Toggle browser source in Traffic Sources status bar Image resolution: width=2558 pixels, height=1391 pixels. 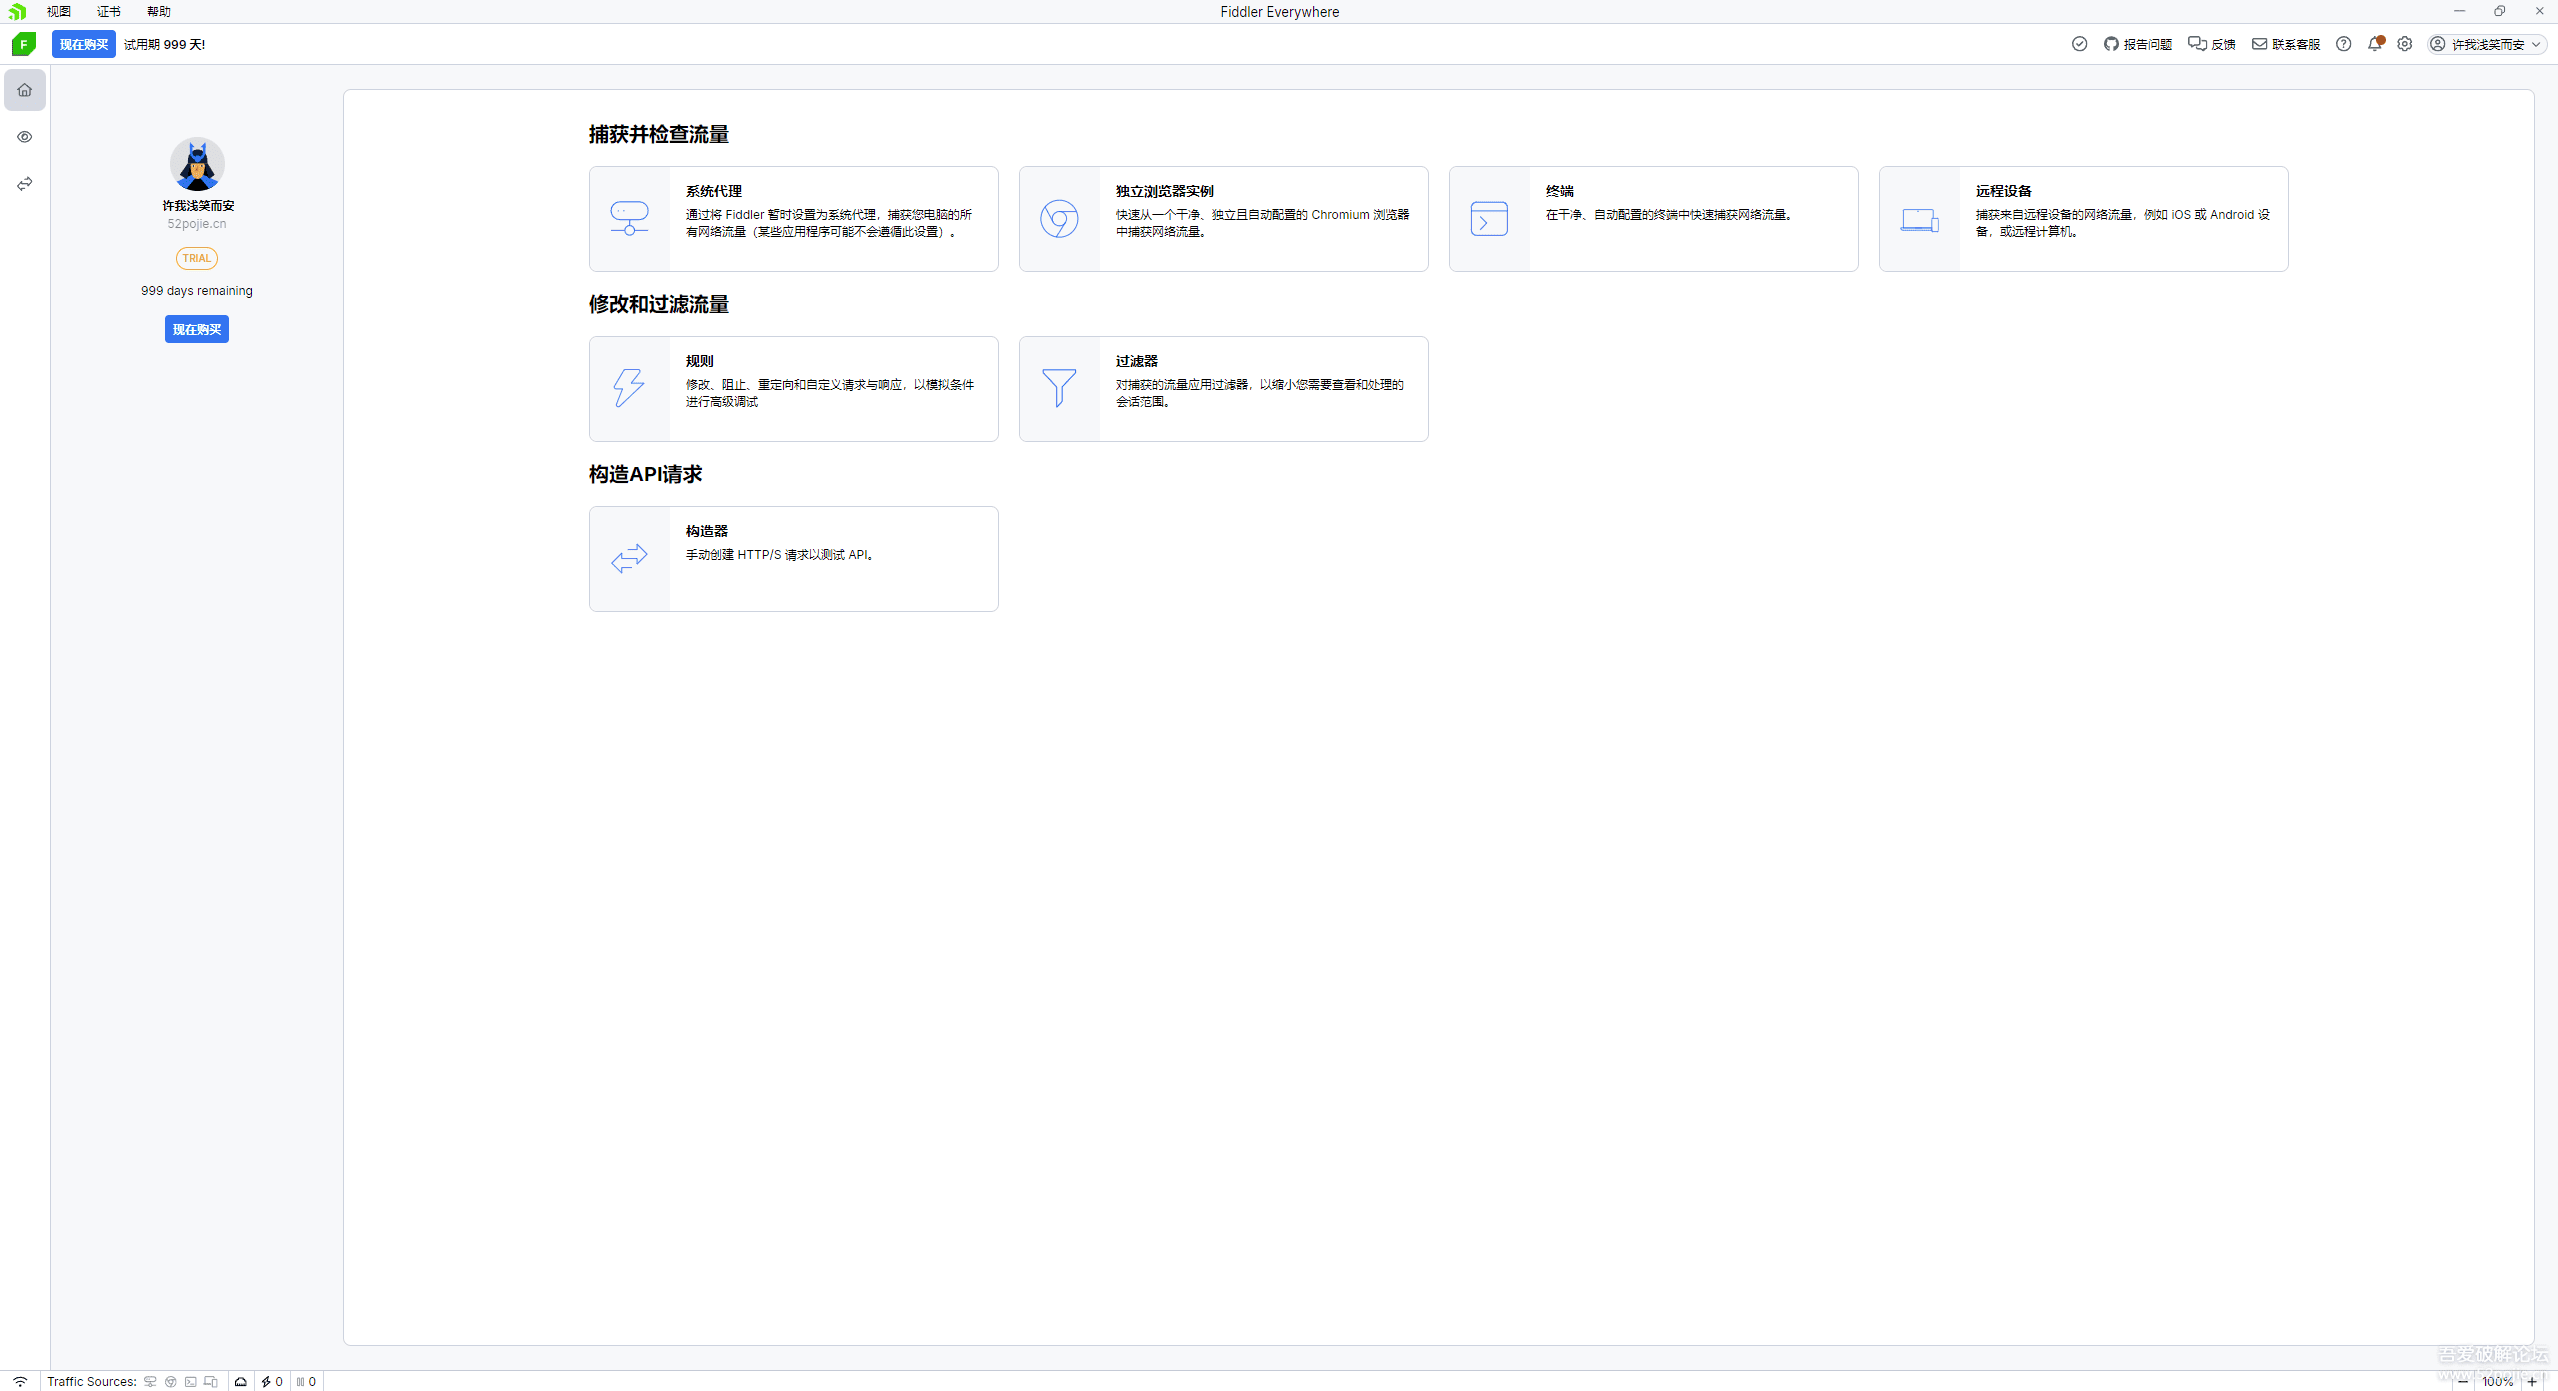[171, 1381]
